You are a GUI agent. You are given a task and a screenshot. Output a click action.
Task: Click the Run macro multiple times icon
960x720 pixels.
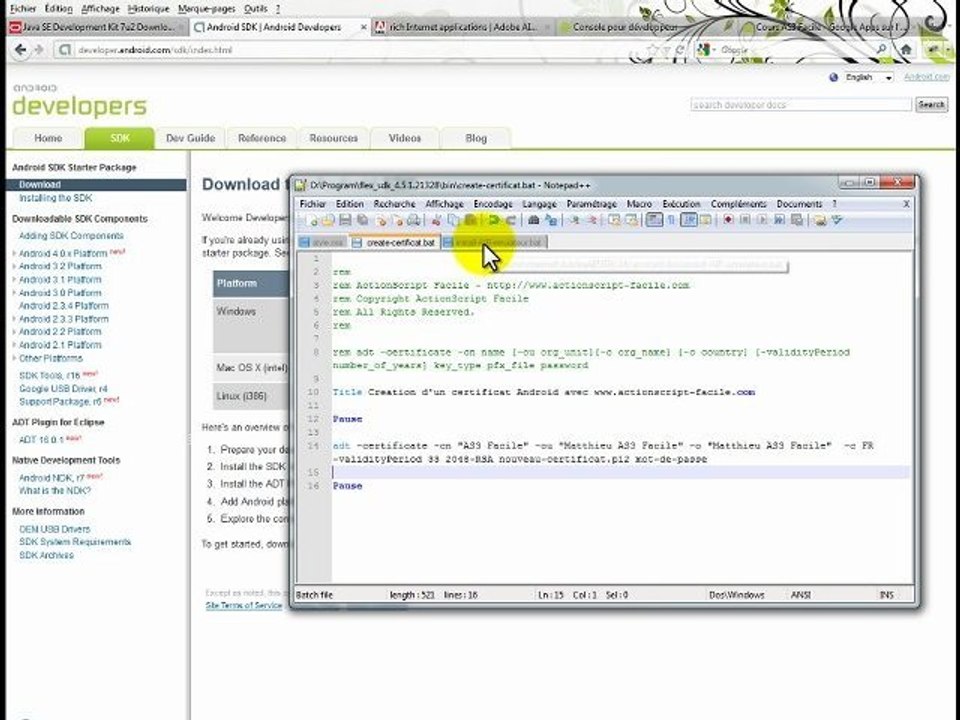779,220
